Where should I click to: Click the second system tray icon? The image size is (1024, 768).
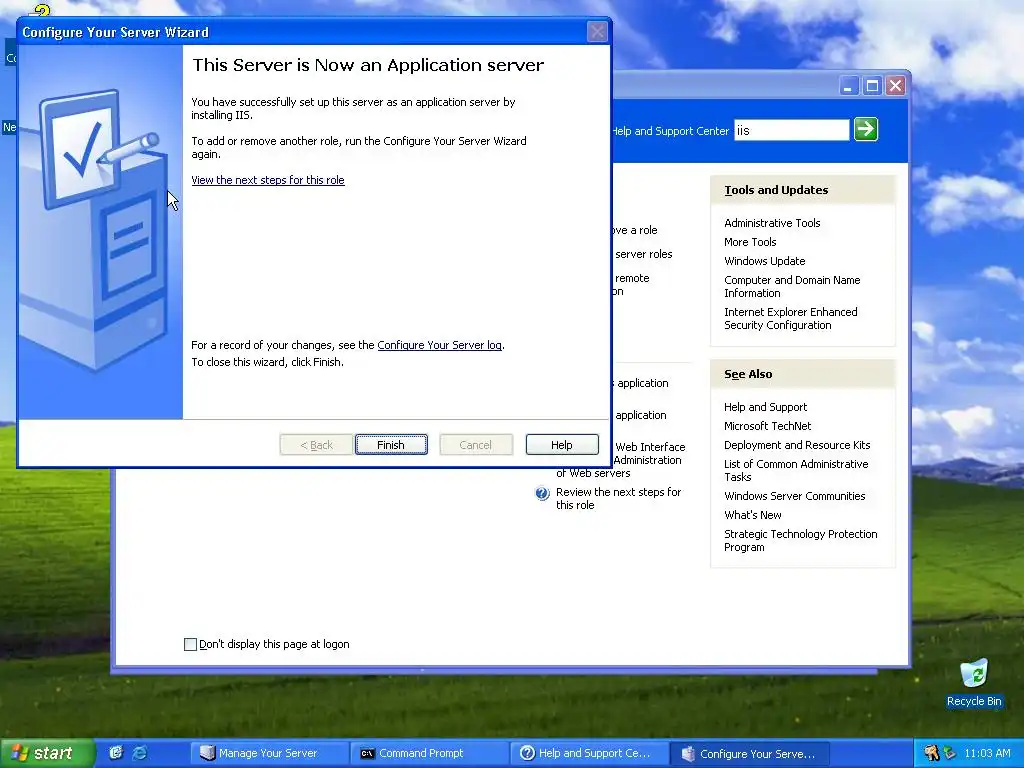[949, 753]
